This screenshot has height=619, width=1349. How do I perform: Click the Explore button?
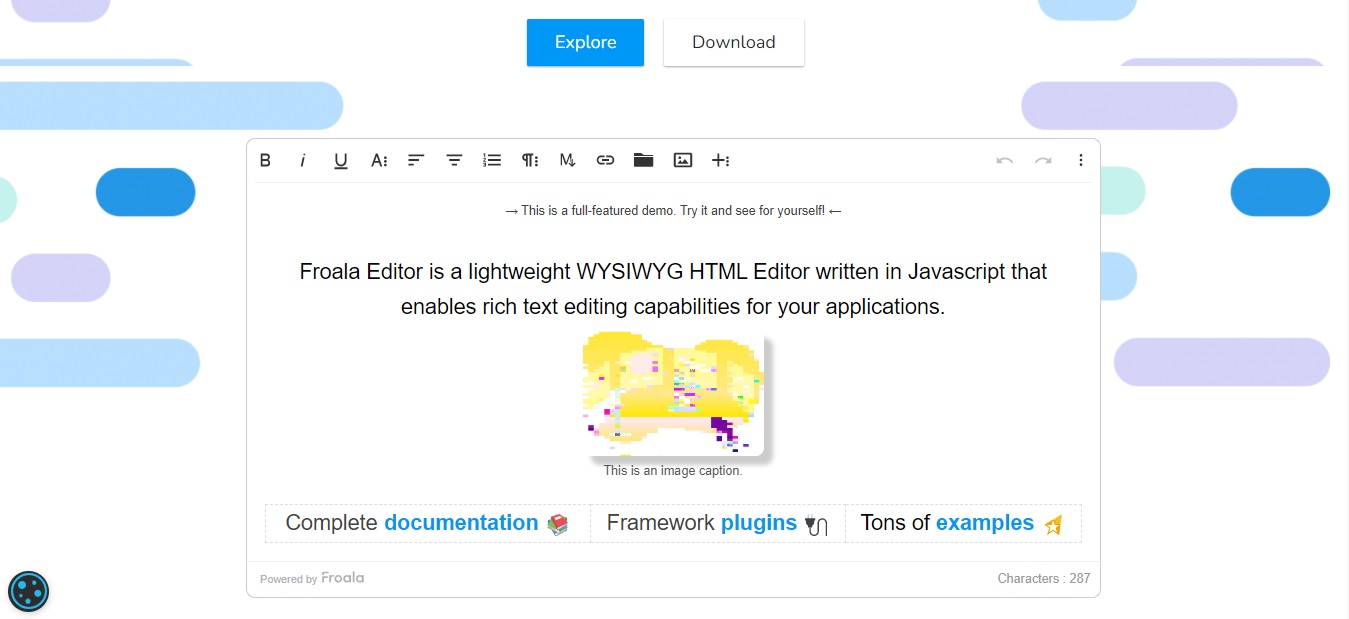coord(585,42)
